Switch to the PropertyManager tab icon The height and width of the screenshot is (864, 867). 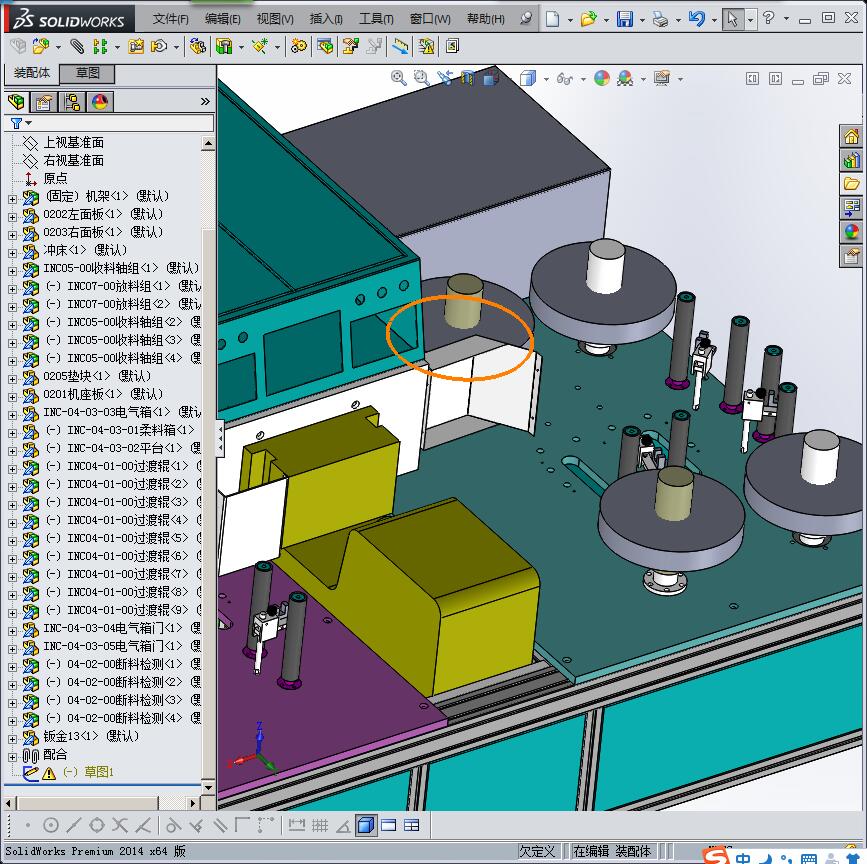(44, 102)
